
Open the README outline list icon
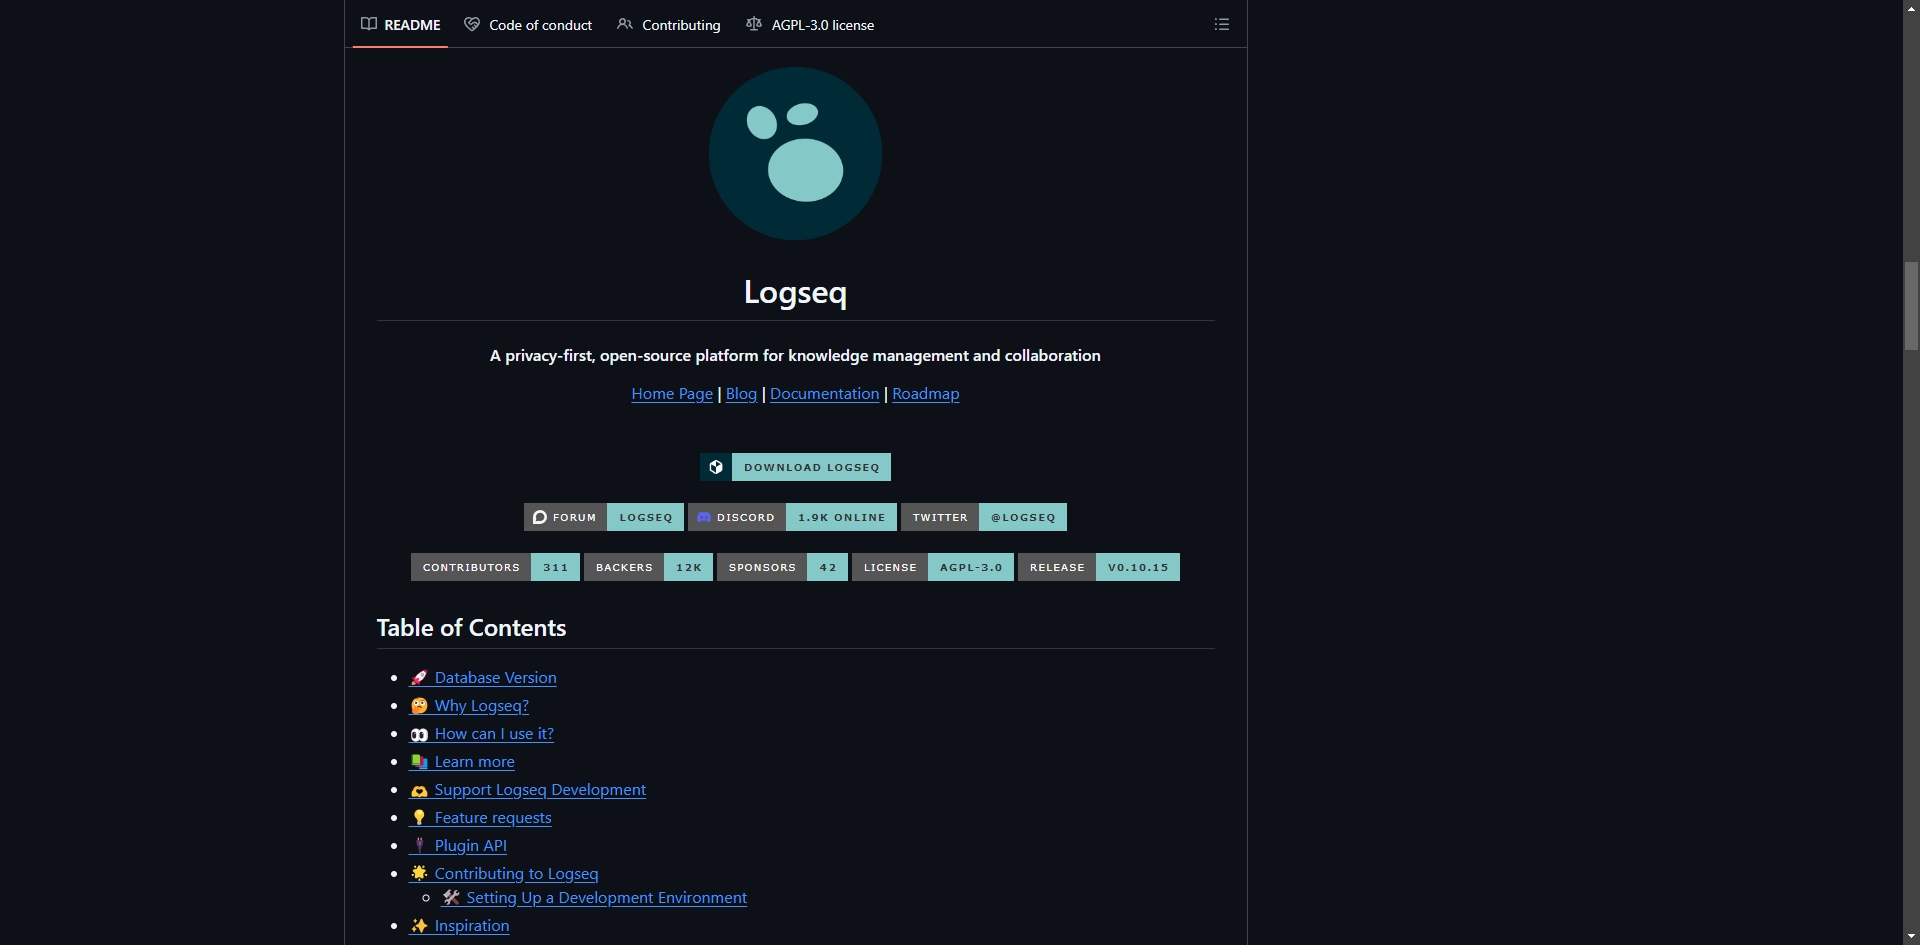(1221, 24)
